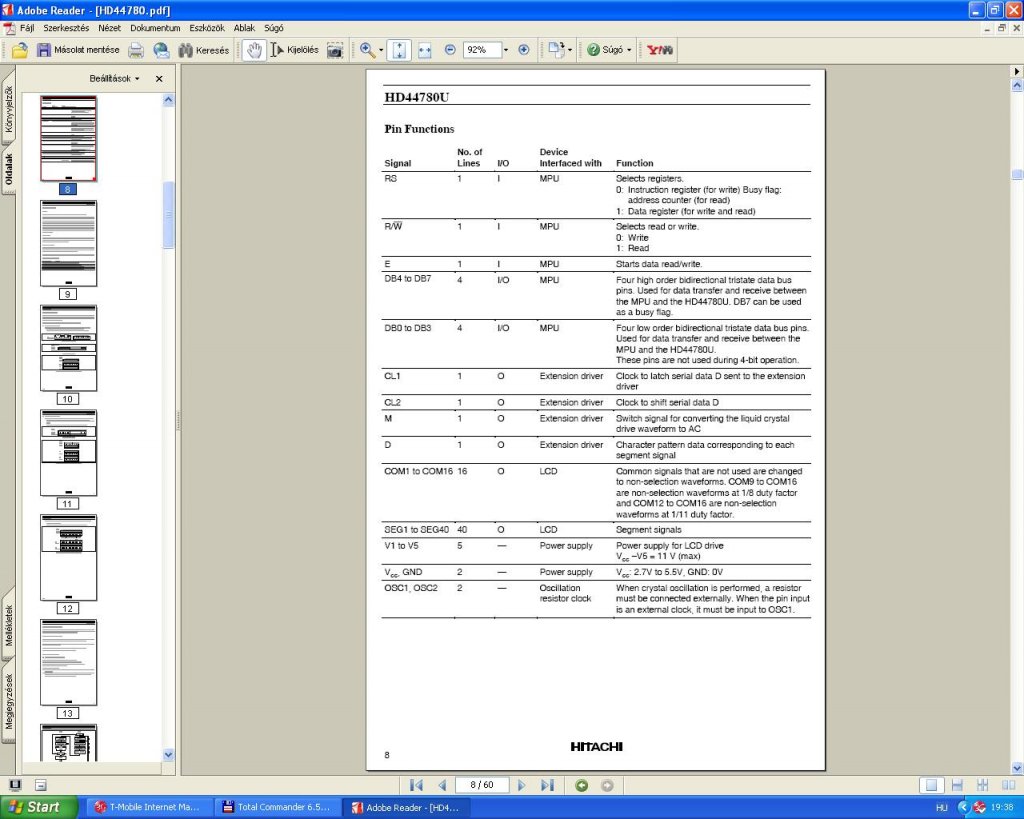Open a file with the folder icon

click(x=20, y=50)
